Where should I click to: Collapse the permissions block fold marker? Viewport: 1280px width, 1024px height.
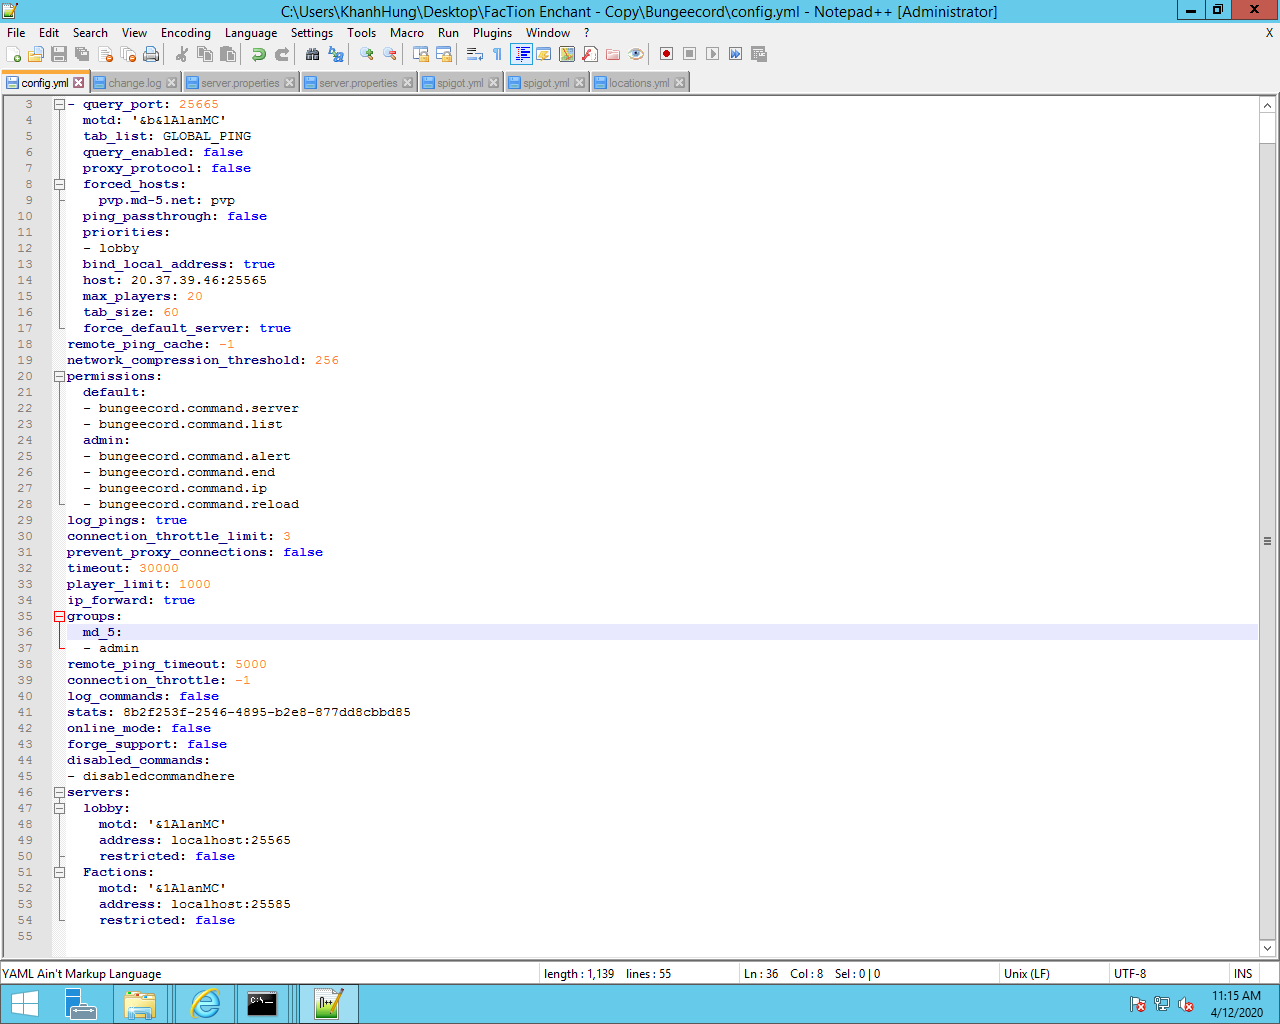59,376
